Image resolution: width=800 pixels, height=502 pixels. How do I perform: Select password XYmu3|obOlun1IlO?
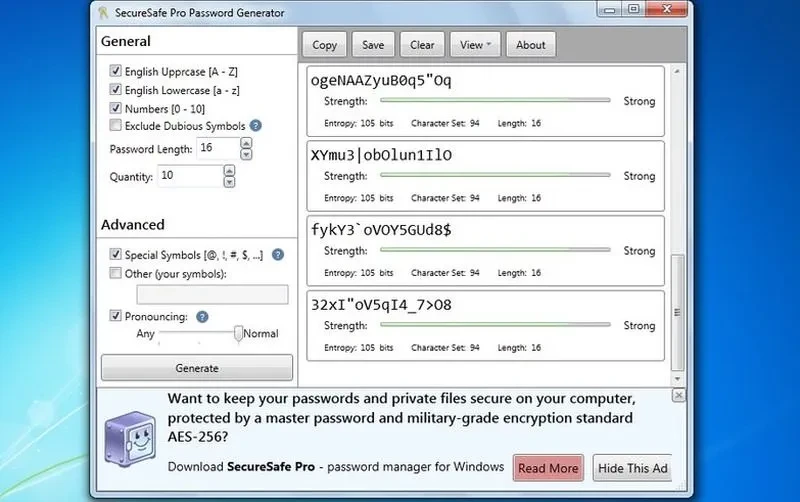381,155
